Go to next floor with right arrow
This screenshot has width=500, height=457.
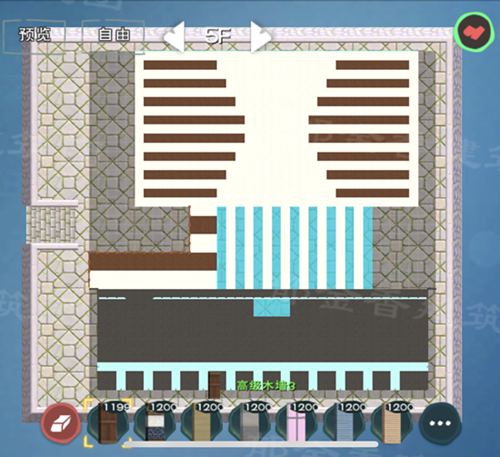[260, 37]
